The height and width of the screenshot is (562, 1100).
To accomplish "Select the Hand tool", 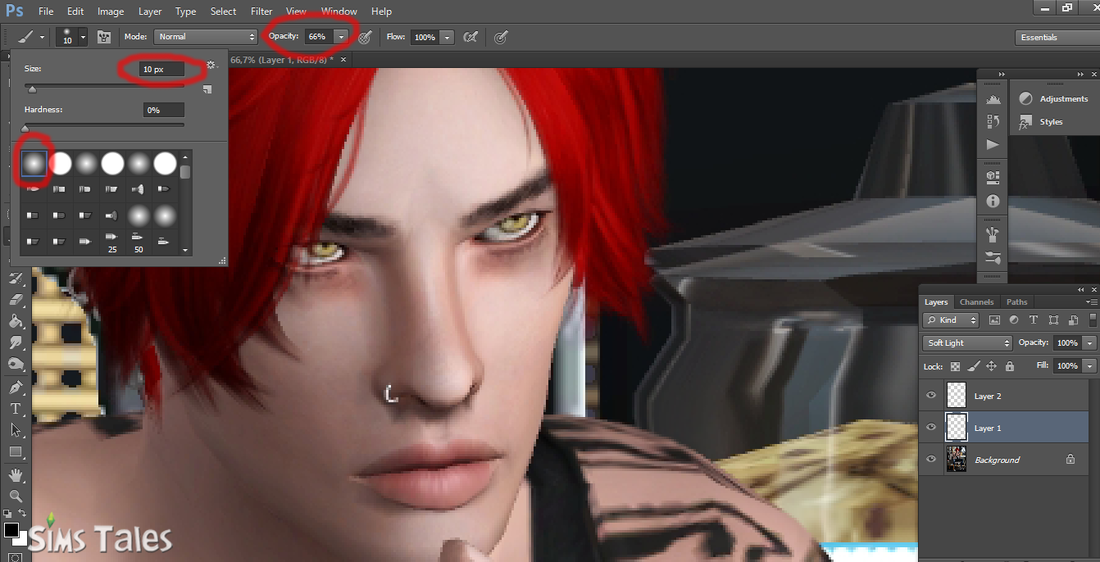I will click(17, 475).
